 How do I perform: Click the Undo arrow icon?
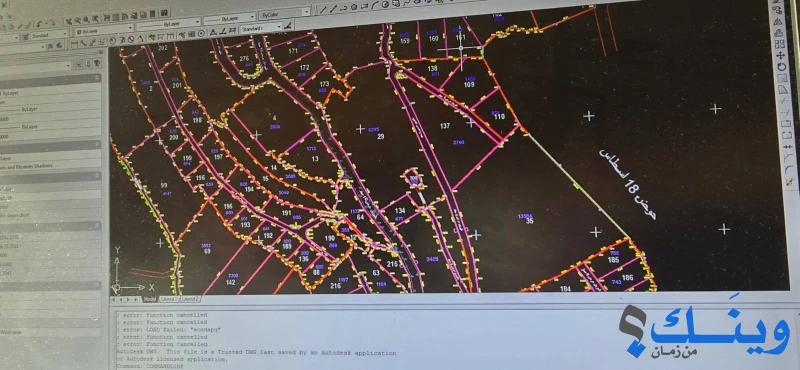[40, 24]
